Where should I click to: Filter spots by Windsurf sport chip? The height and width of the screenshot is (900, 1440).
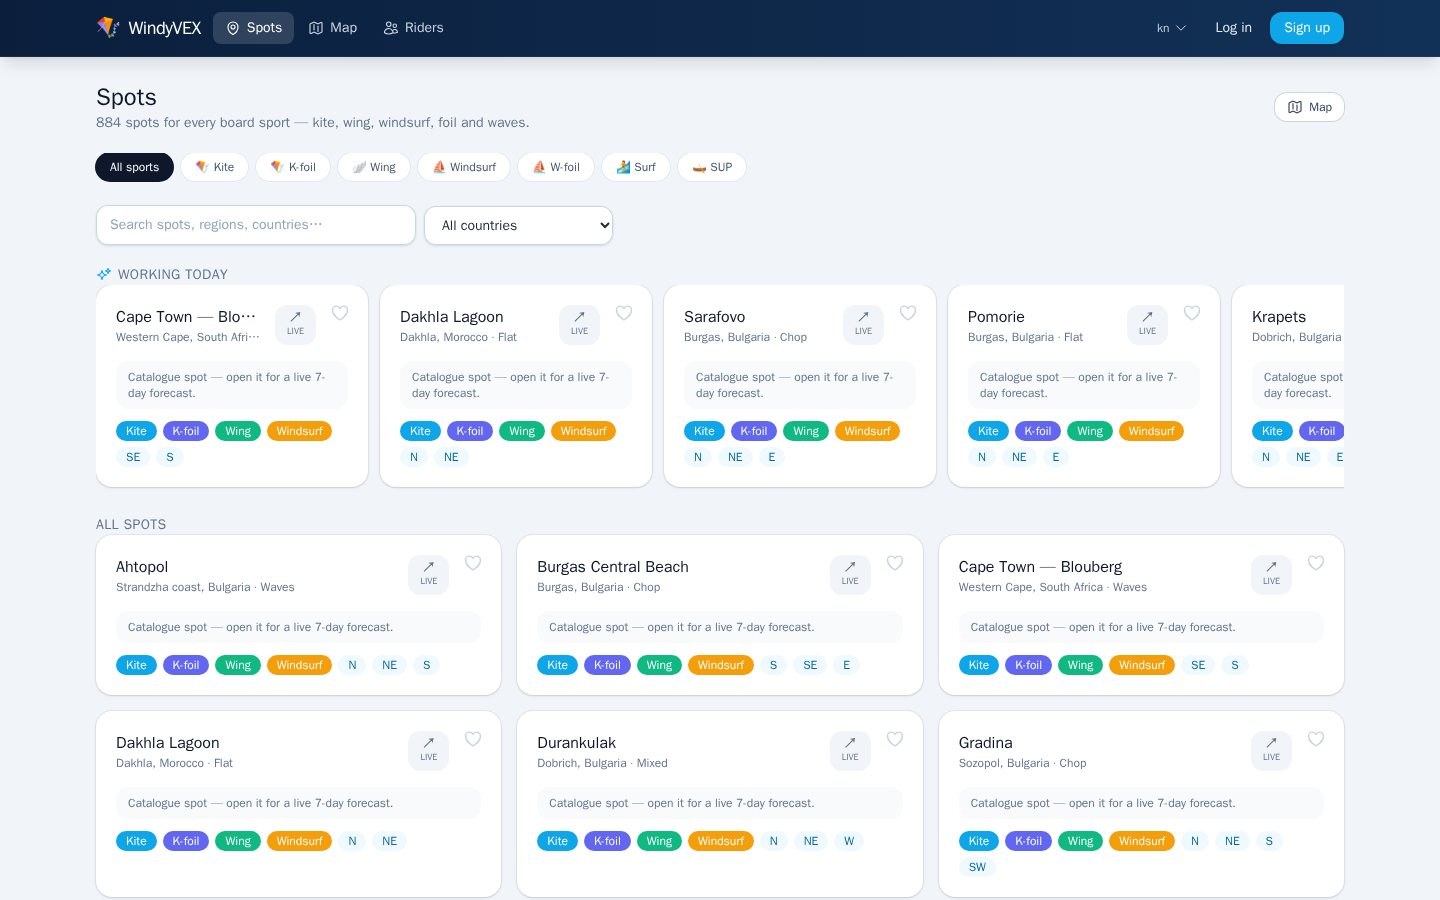point(464,167)
